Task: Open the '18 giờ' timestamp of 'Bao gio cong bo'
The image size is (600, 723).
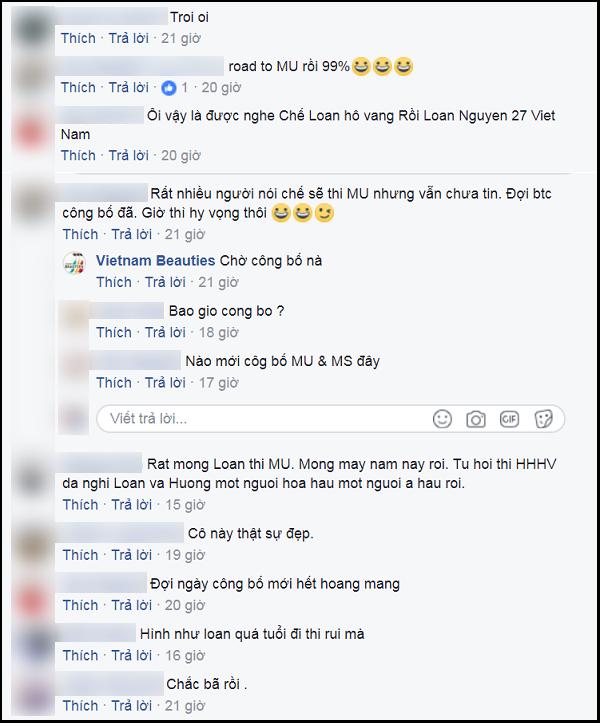Action: click(x=219, y=332)
